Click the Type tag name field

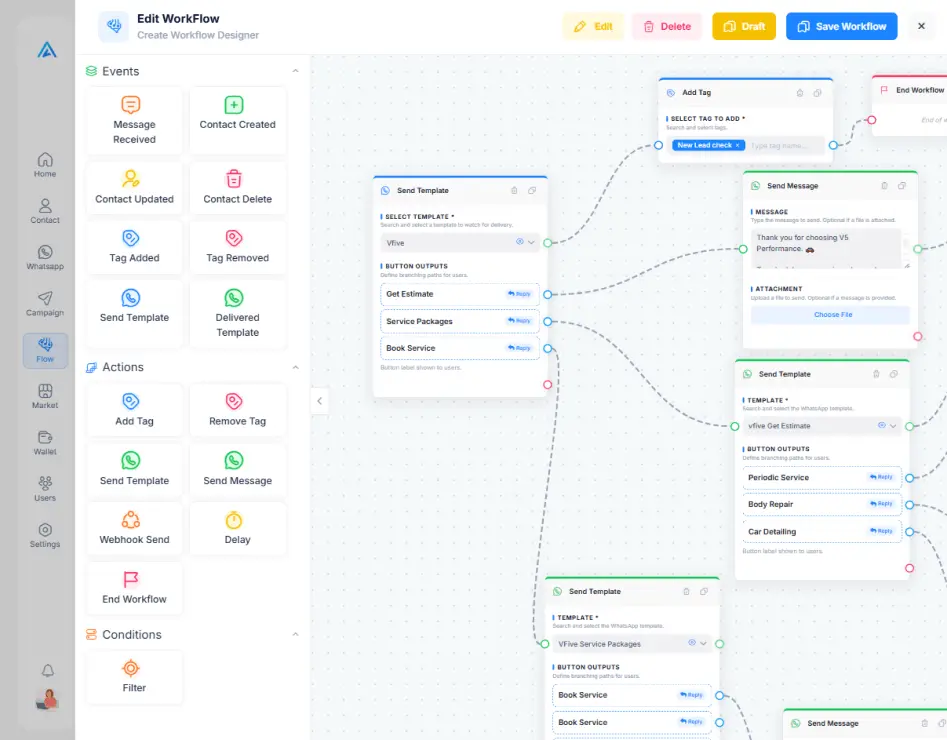tap(785, 146)
